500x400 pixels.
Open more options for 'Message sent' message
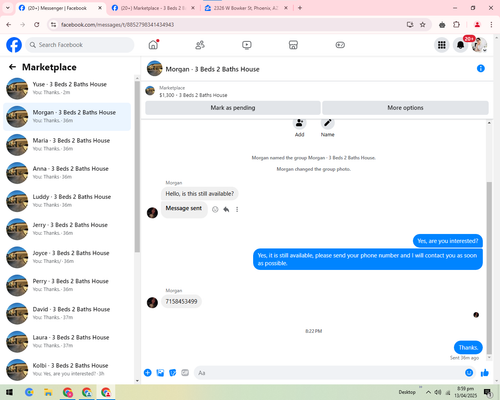(237, 209)
